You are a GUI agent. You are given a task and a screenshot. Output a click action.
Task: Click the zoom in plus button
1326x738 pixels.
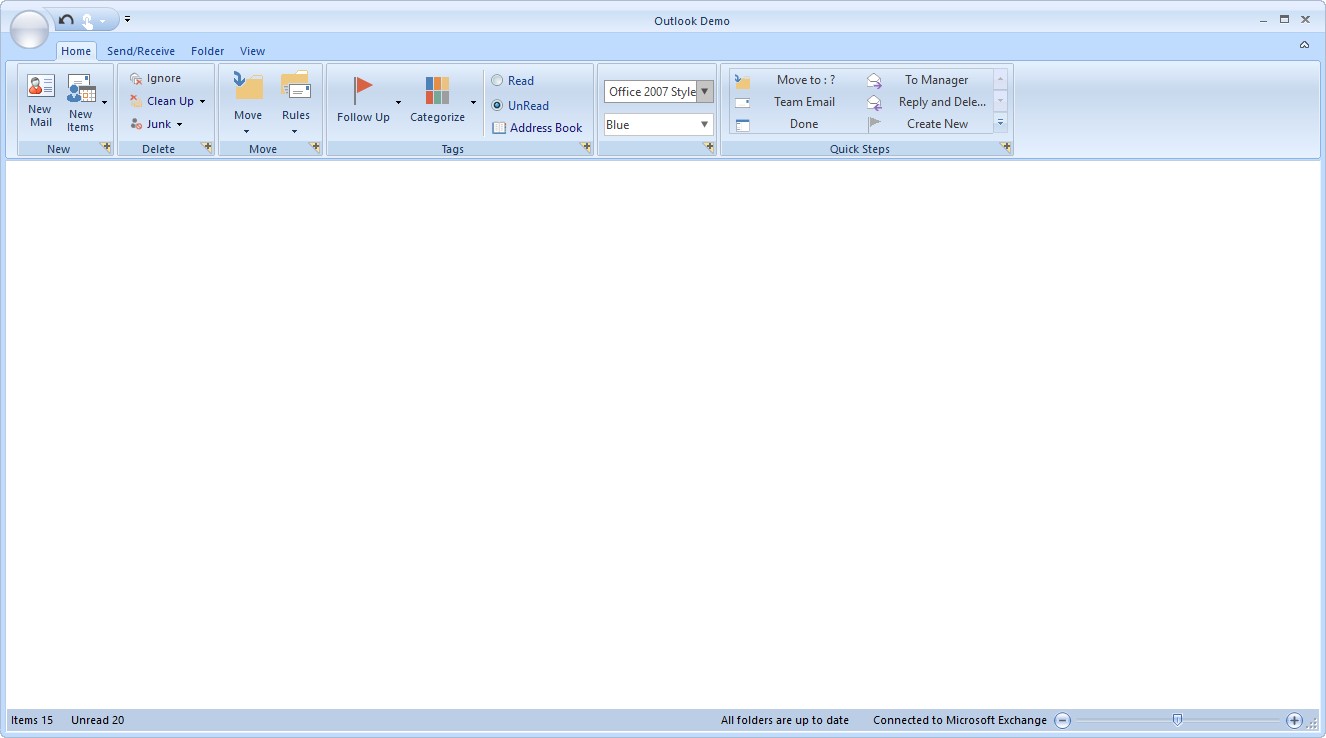coord(1294,720)
